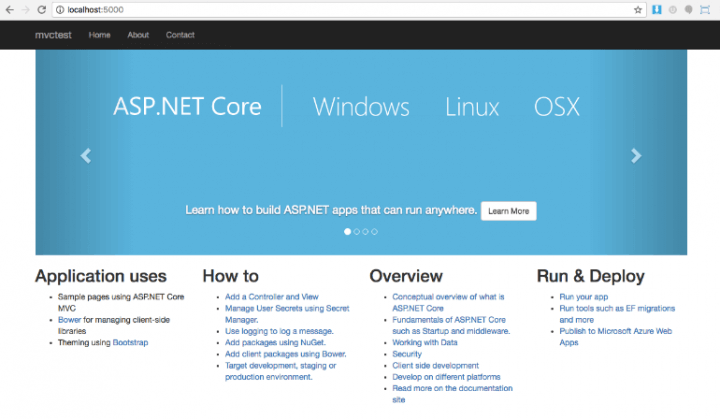Open Target development, staging or production link
Image resolution: width=720 pixels, height=419 pixels.
(281, 371)
